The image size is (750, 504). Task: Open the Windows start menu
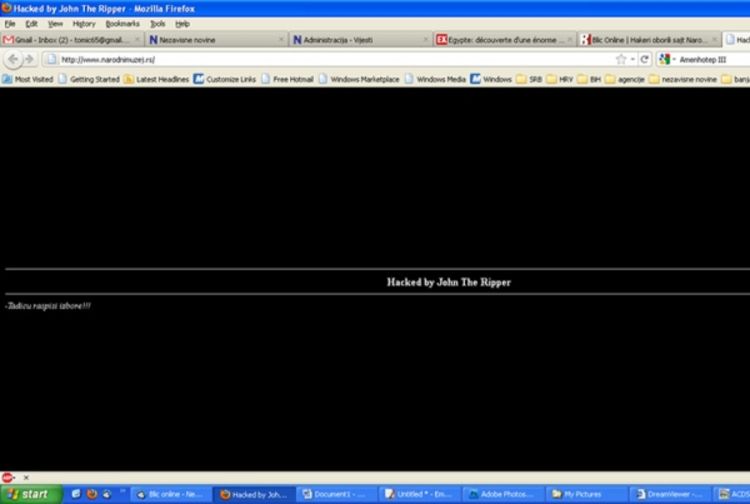[x=31, y=494]
